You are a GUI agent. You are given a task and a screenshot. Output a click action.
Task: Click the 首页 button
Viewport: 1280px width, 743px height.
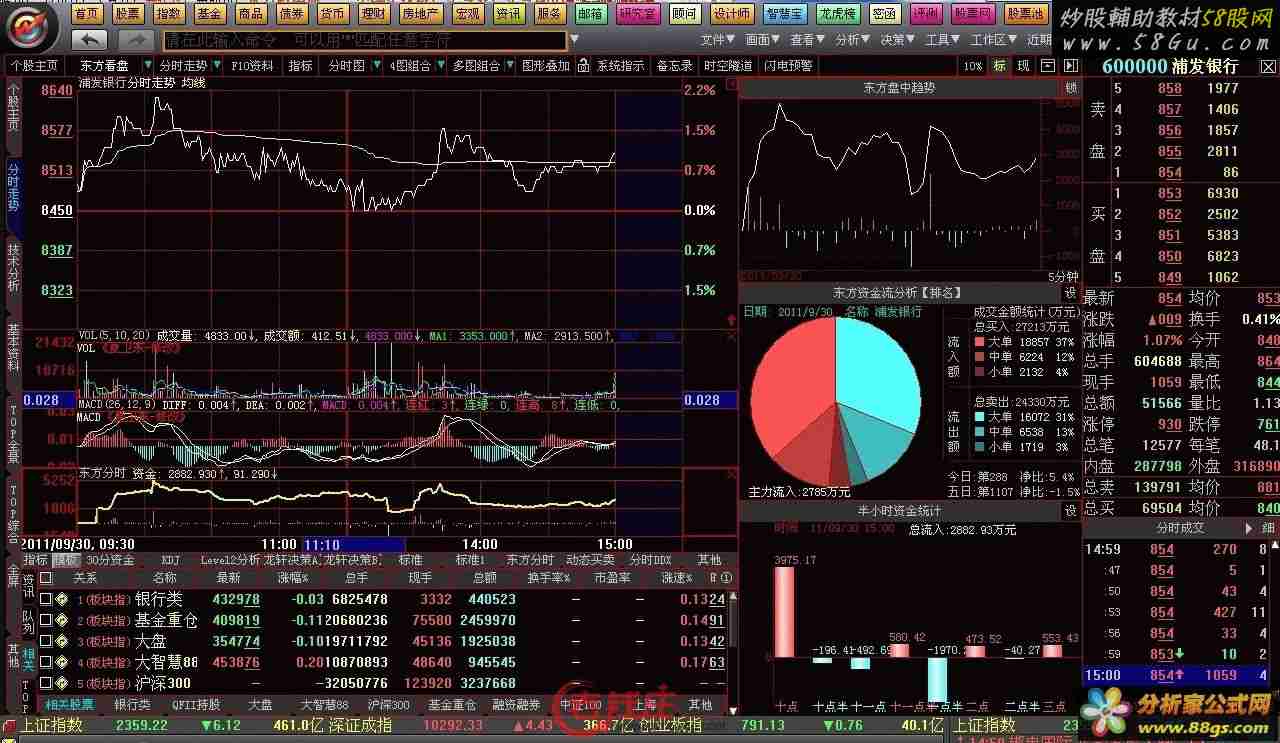click(x=88, y=14)
